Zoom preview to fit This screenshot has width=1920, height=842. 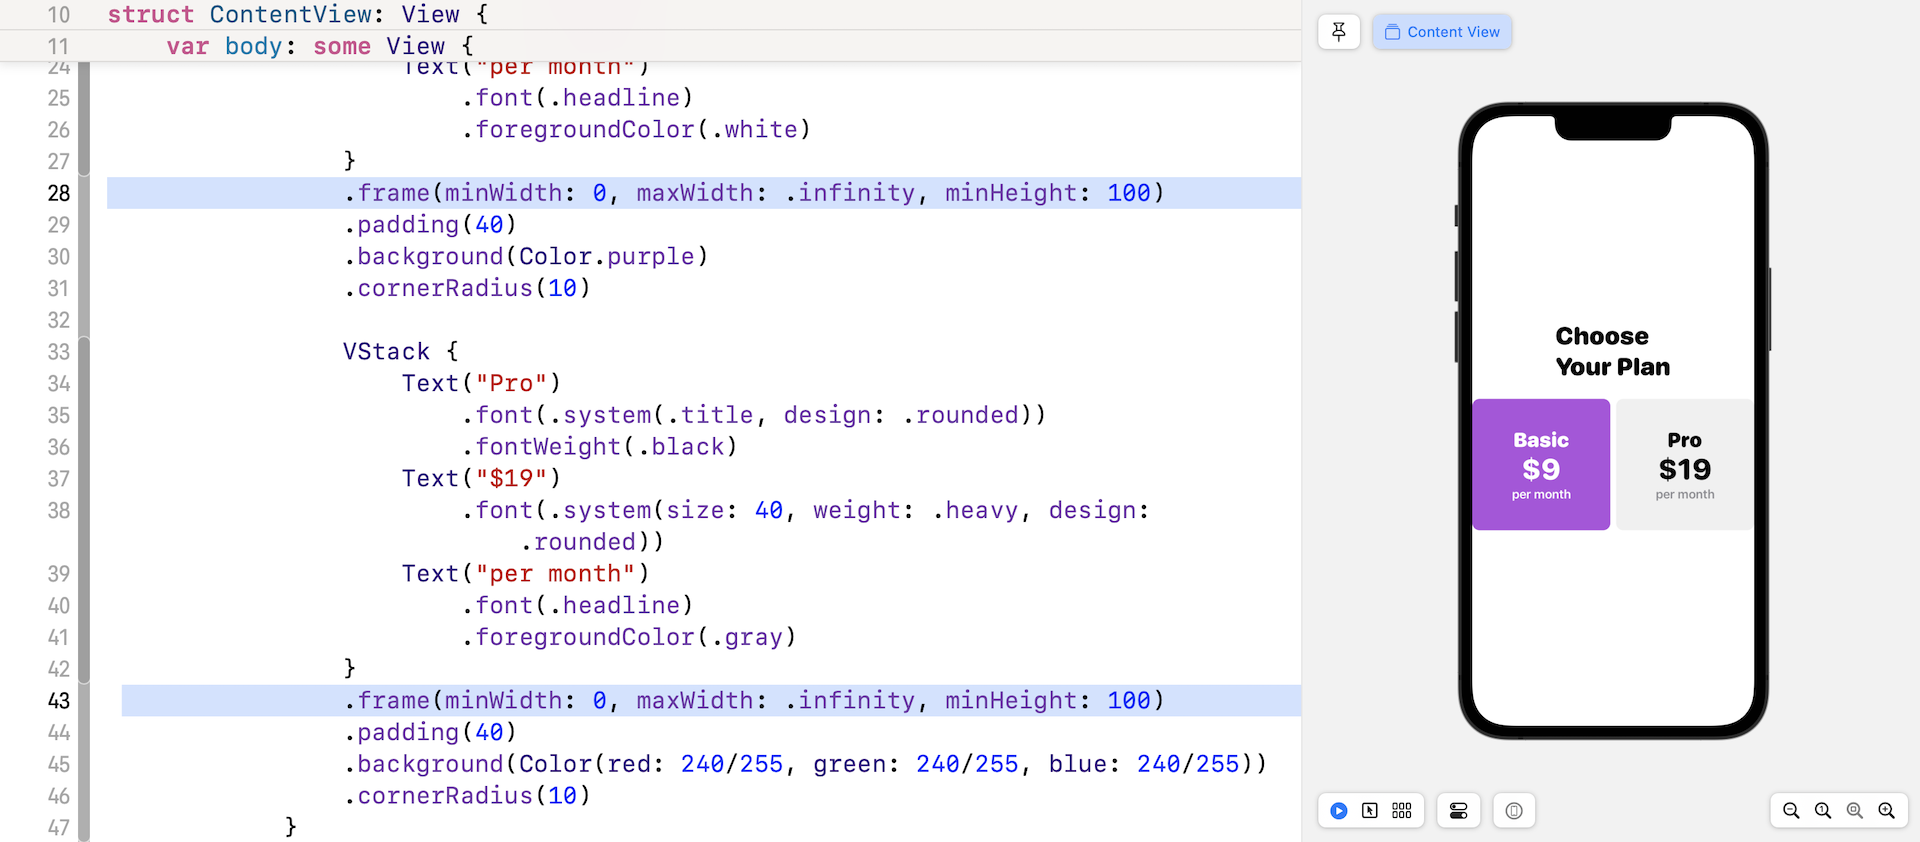1855,811
